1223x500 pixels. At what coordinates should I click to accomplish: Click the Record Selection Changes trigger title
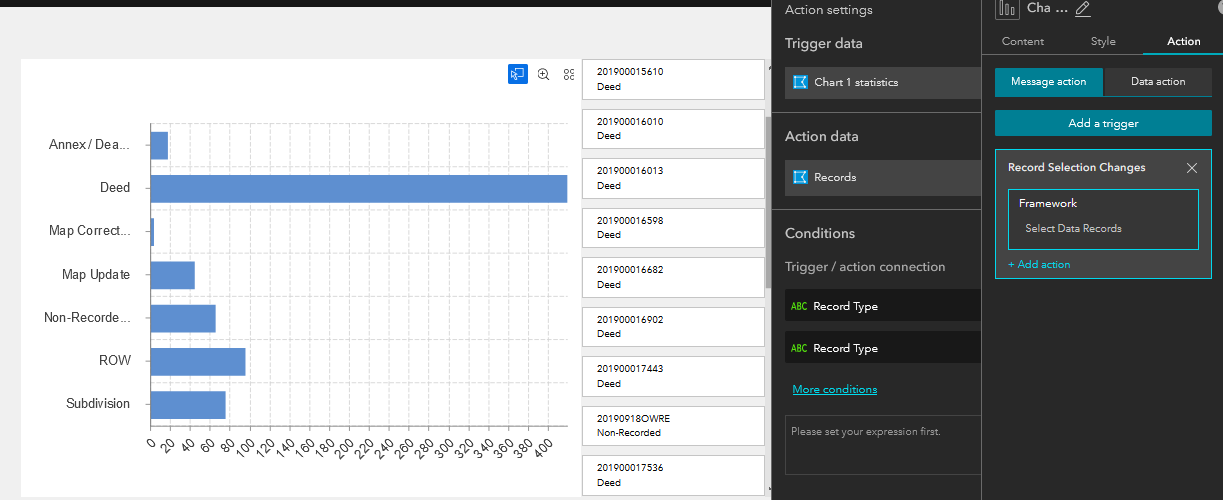(1077, 168)
